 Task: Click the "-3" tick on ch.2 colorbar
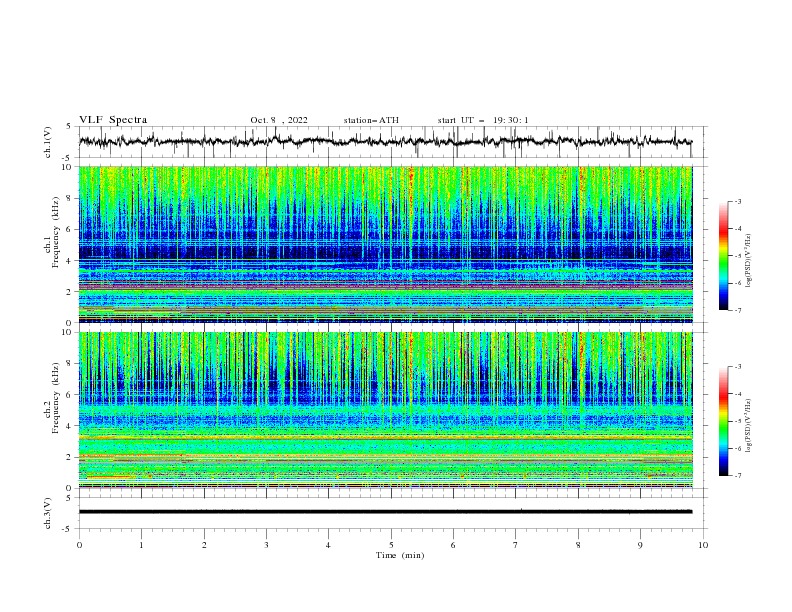coord(737,367)
